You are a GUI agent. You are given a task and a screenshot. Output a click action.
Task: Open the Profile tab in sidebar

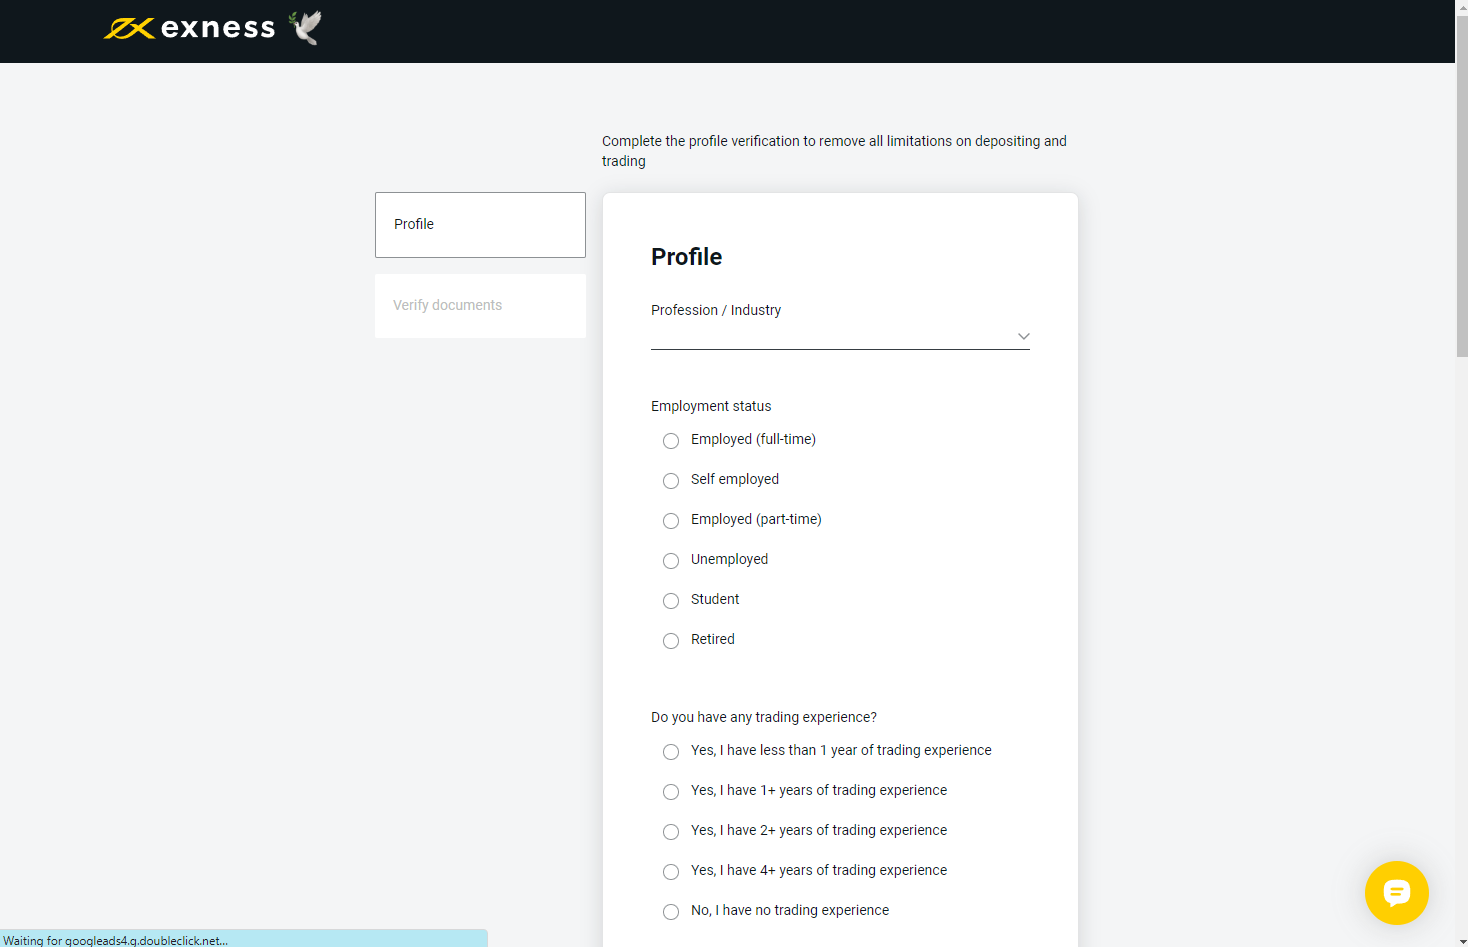click(x=480, y=225)
